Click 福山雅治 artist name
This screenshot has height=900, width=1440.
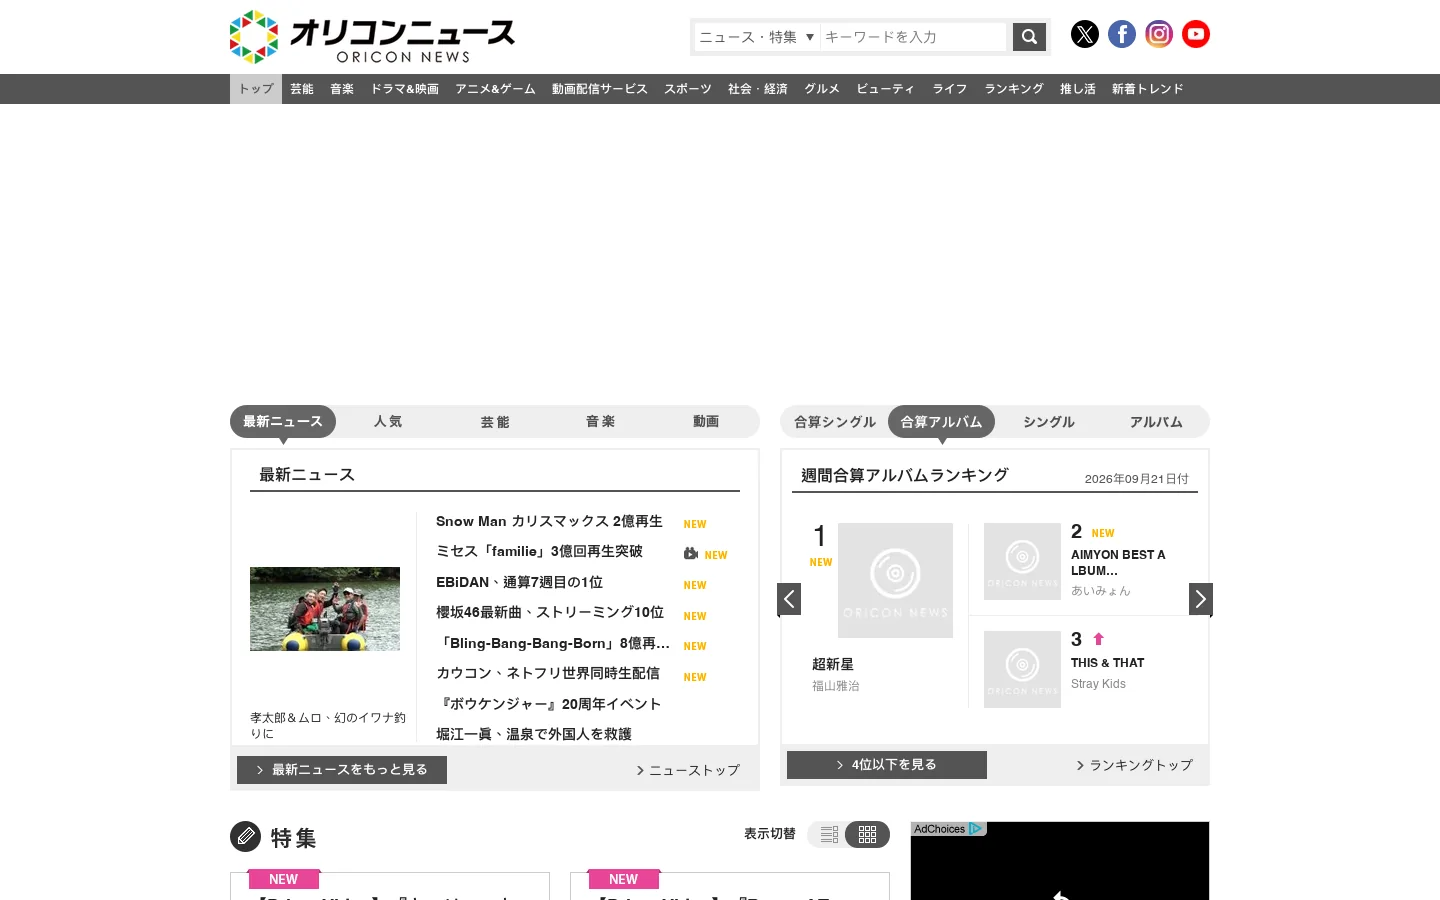click(836, 686)
